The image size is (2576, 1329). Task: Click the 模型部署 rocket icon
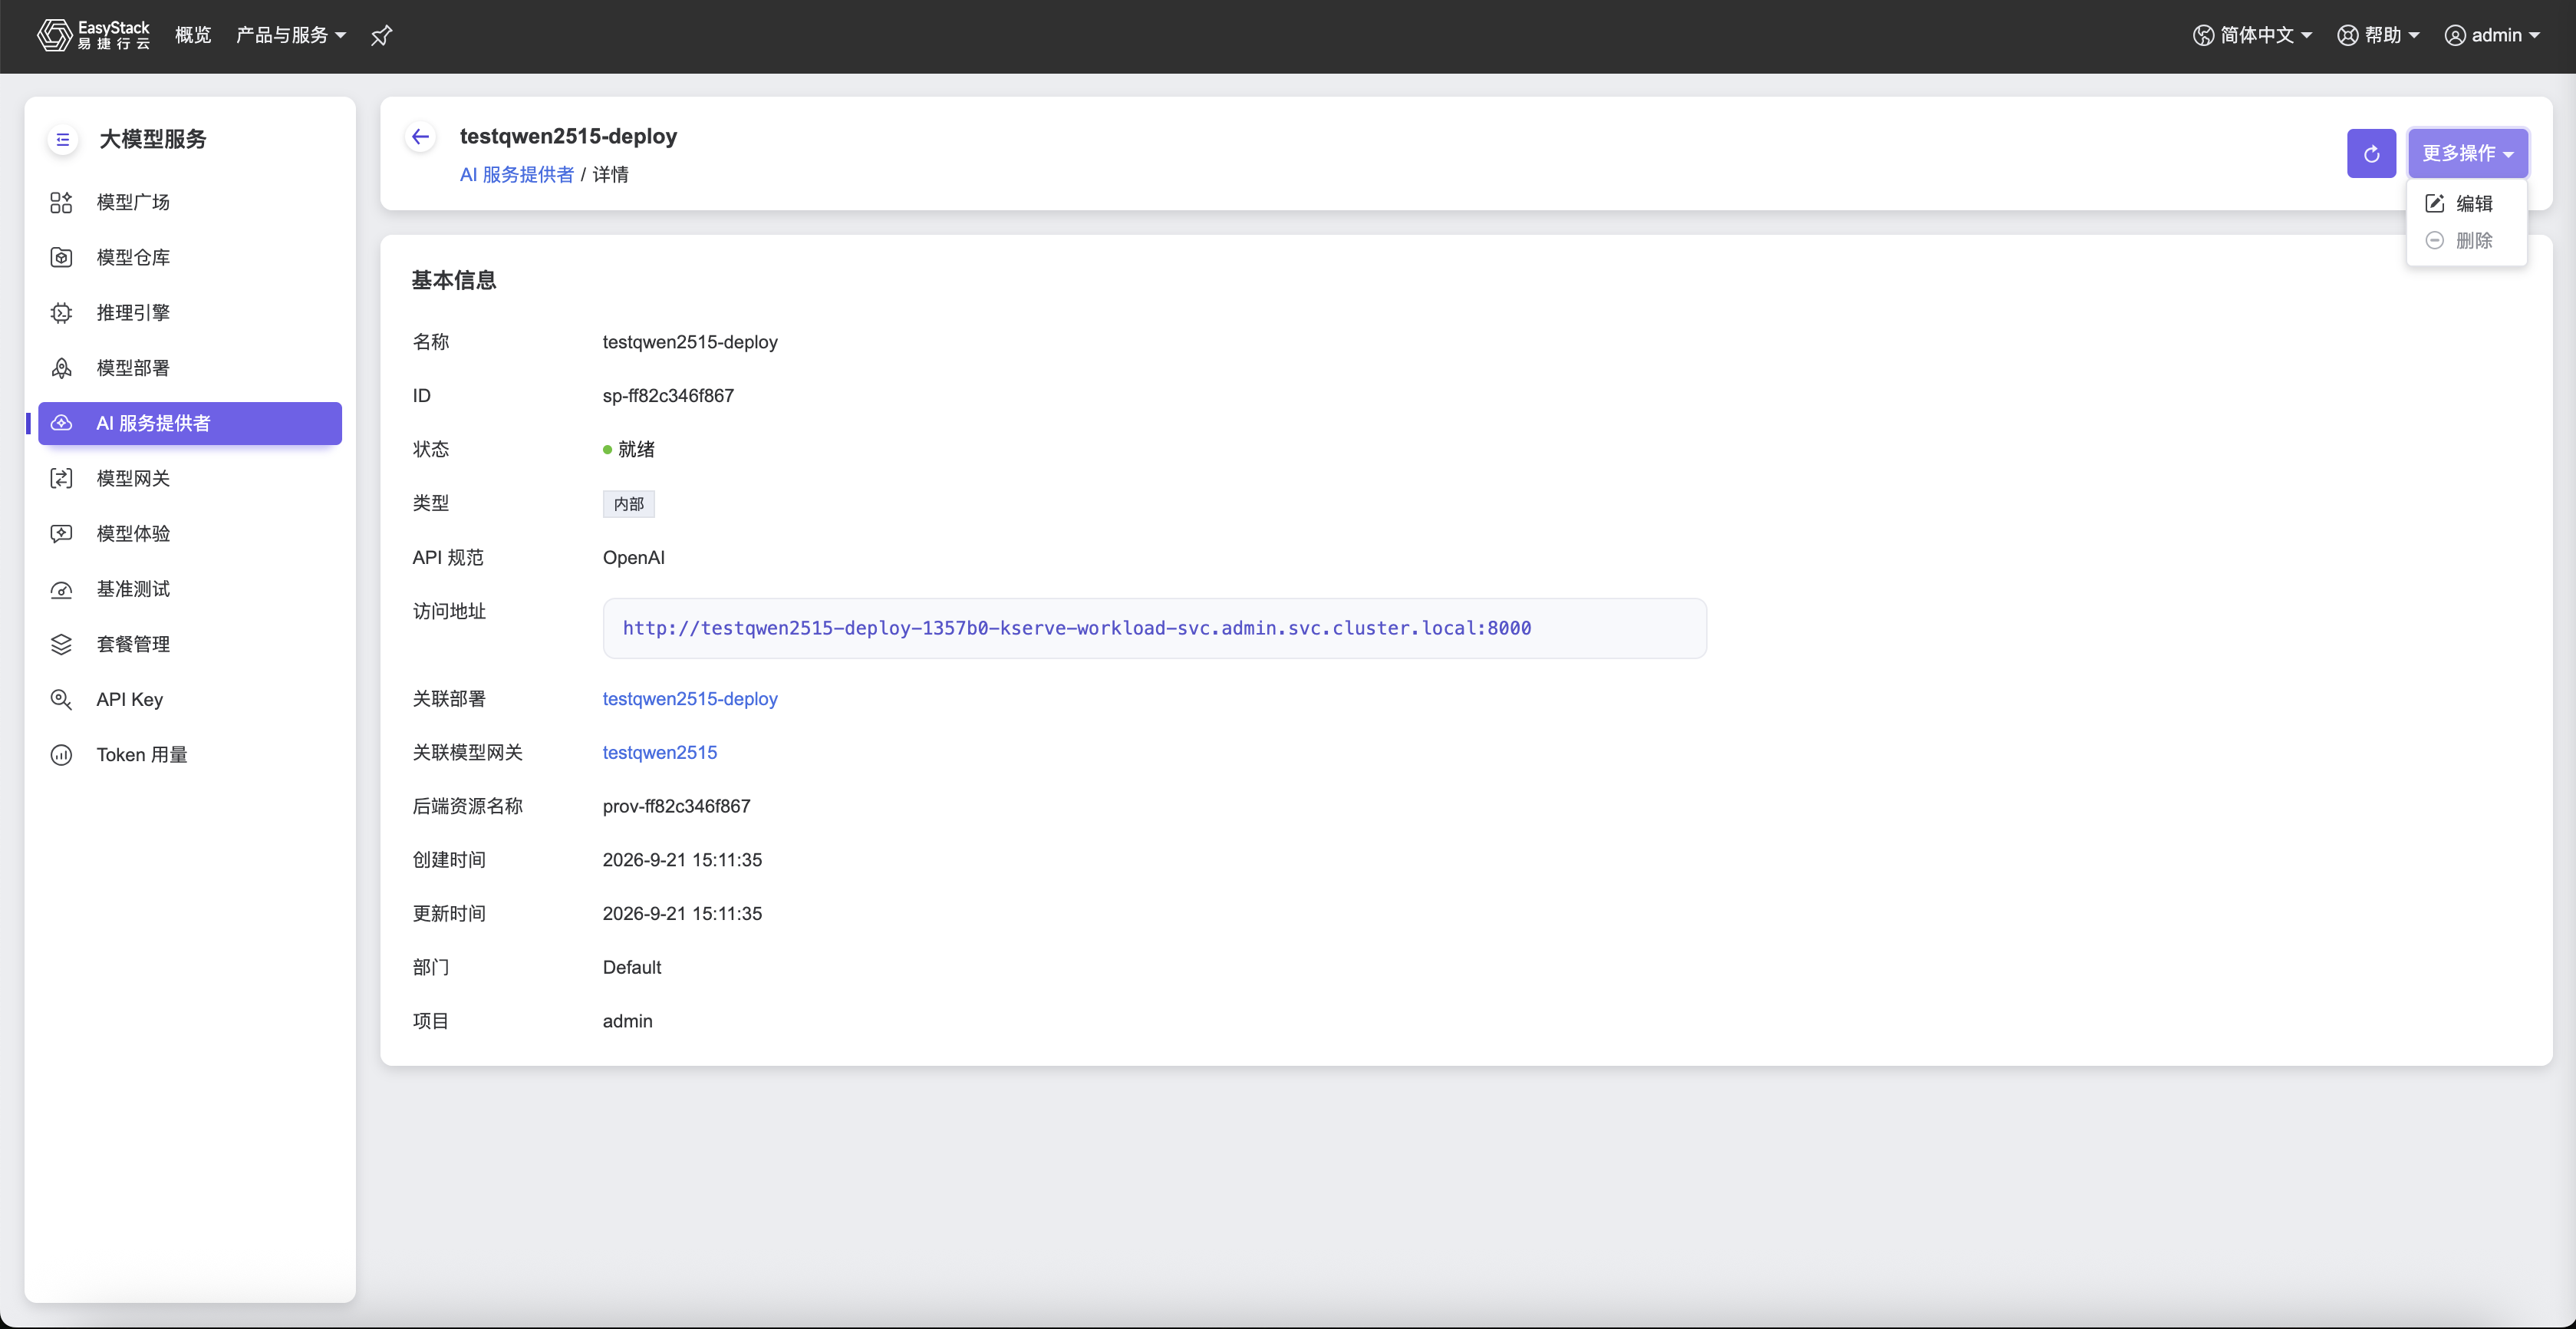pyautogui.click(x=61, y=368)
